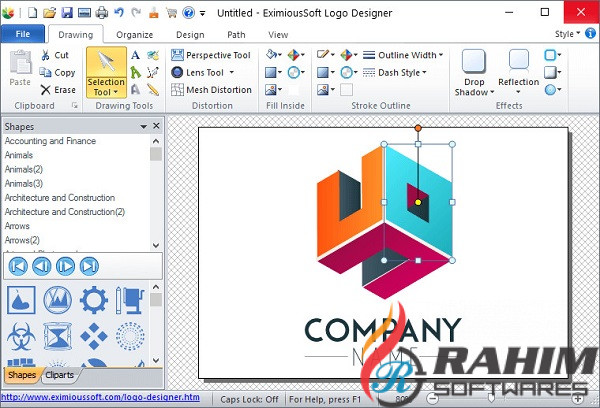This screenshot has width=600, height=408.
Task: Open Shapes panel options arrow
Action: (x=143, y=126)
